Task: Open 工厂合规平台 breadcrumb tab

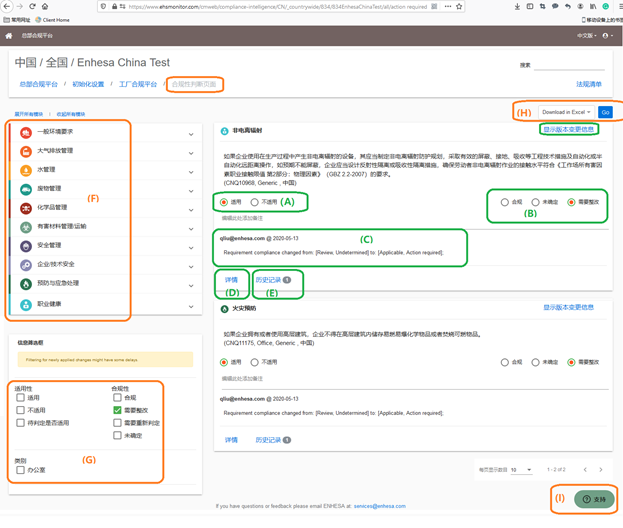Action: (x=138, y=84)
